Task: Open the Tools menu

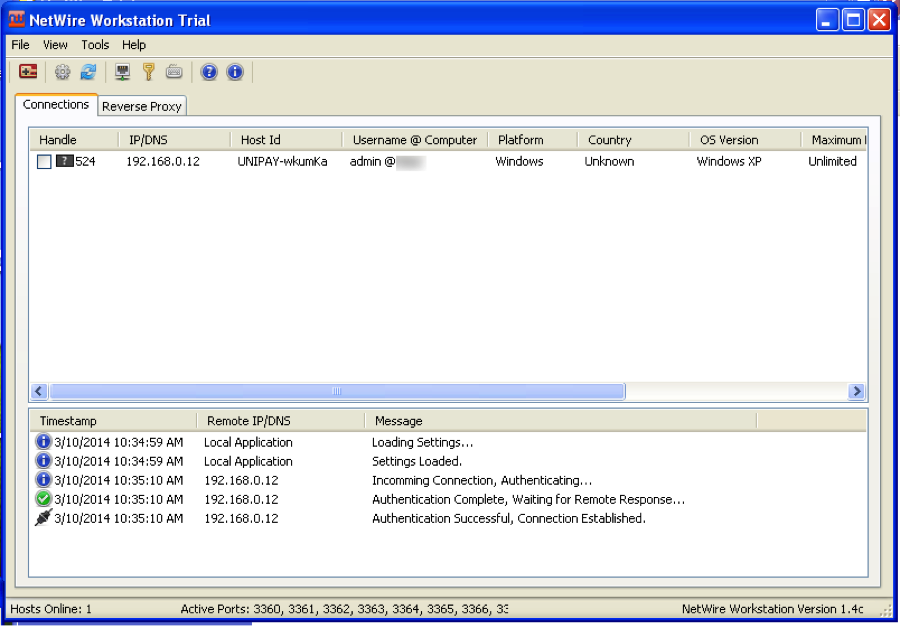Action: [95, 45]
